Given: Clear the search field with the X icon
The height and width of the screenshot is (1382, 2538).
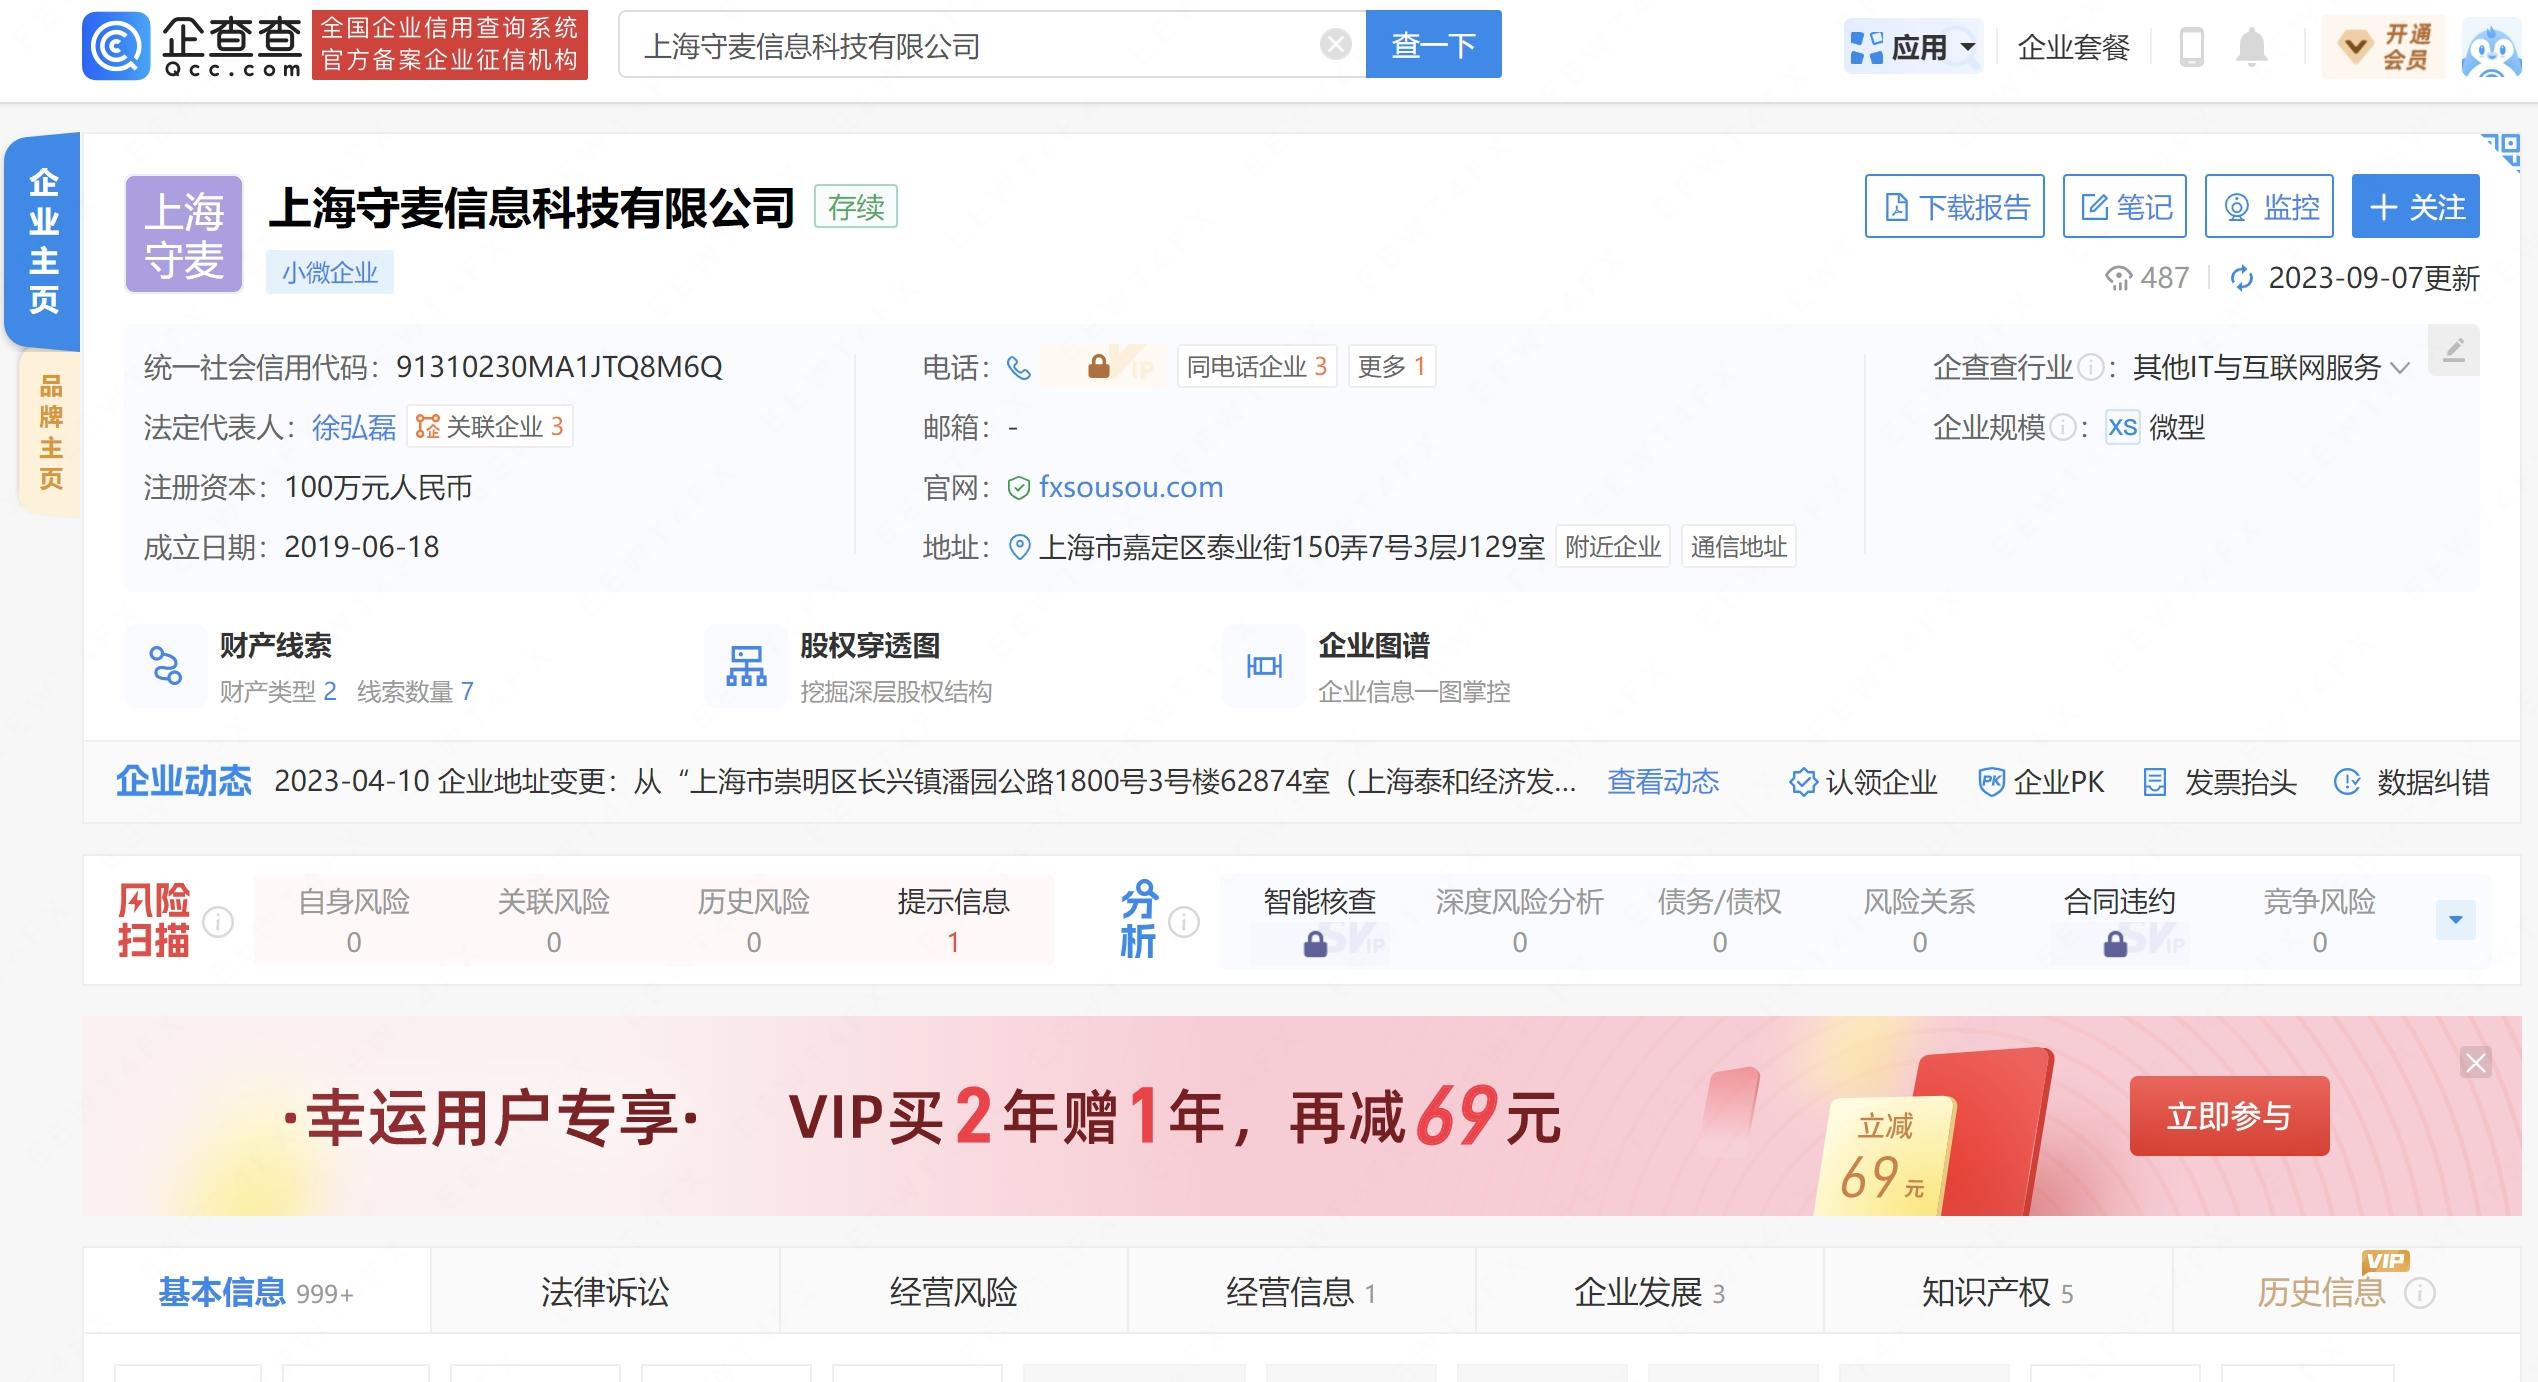Looking at the screenshot, I should click(1335, 45).
